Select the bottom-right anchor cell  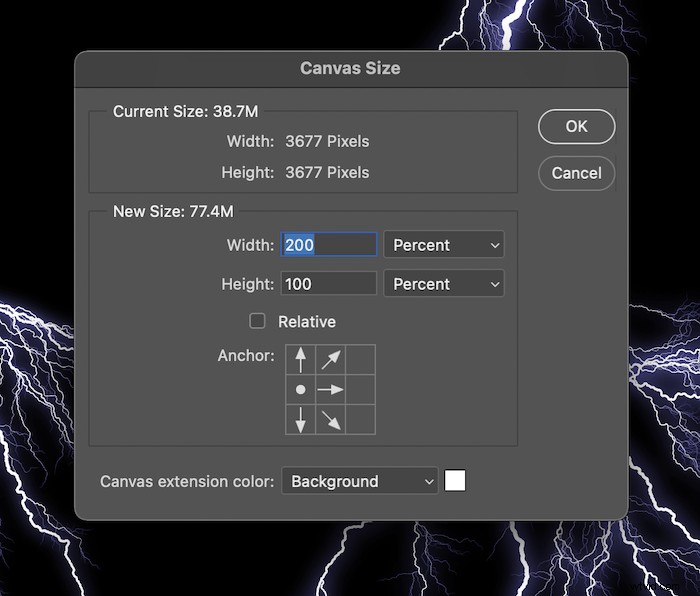pos(360,419)
